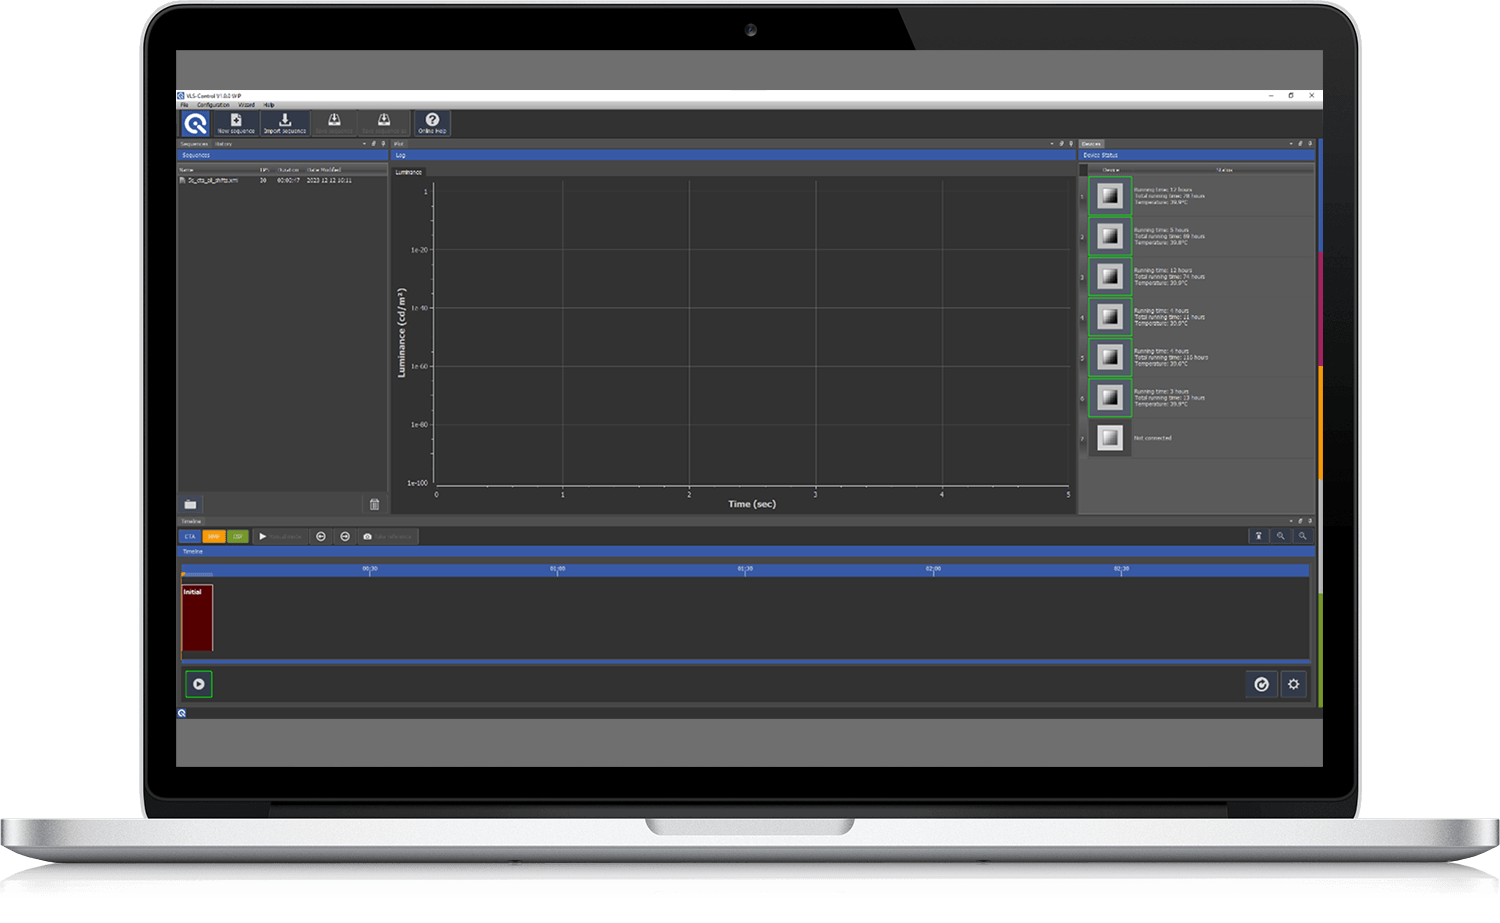Open Timeline panel dropdown arrow
The width and height of the screenshot is (1500, 923).
1291,521
